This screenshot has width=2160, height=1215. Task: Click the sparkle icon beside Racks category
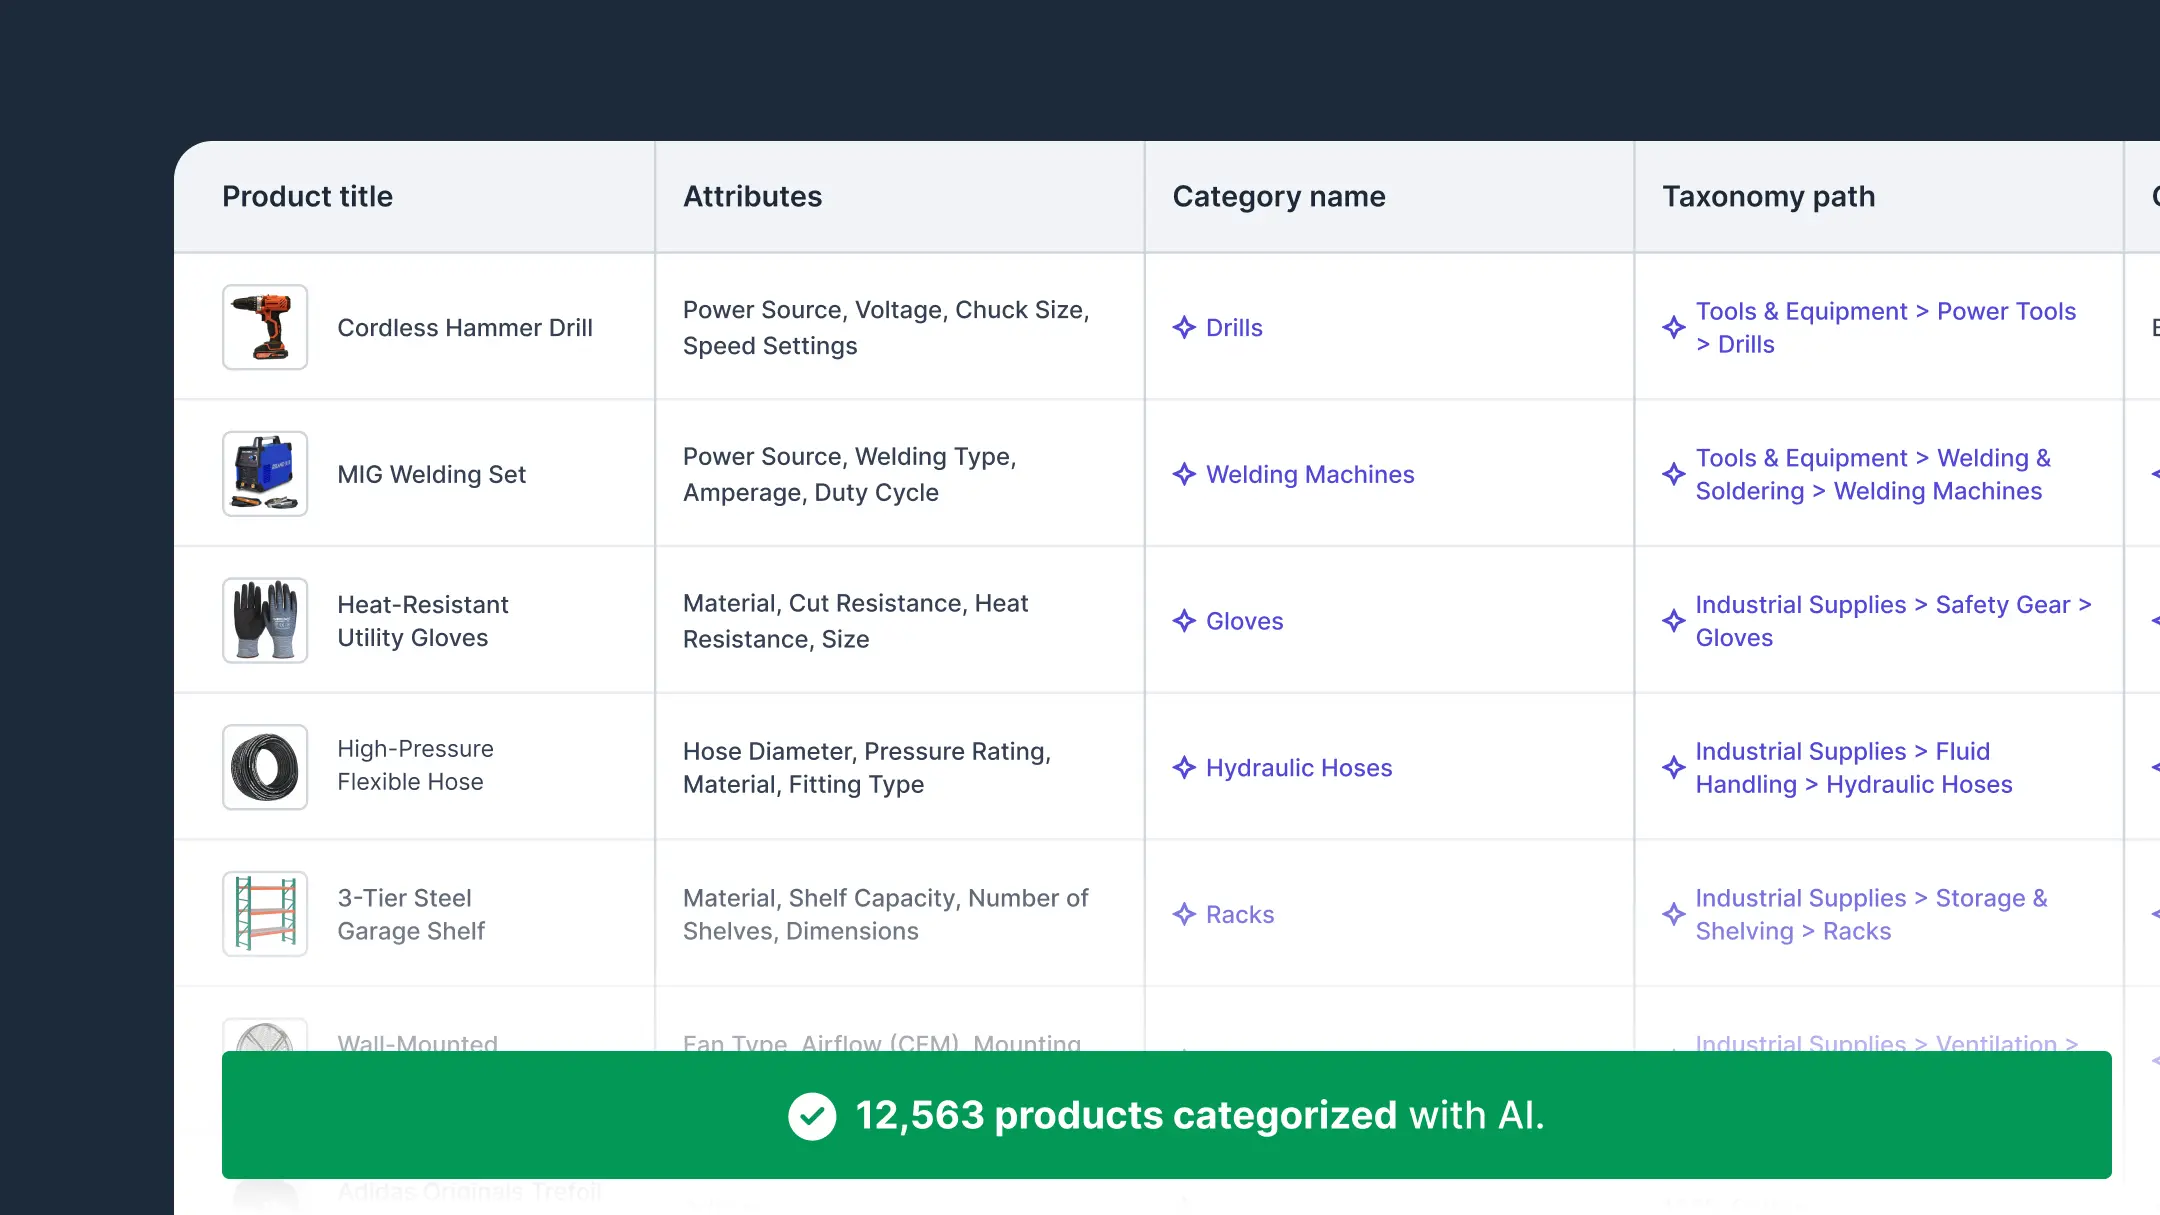[x=1185, y=914]
